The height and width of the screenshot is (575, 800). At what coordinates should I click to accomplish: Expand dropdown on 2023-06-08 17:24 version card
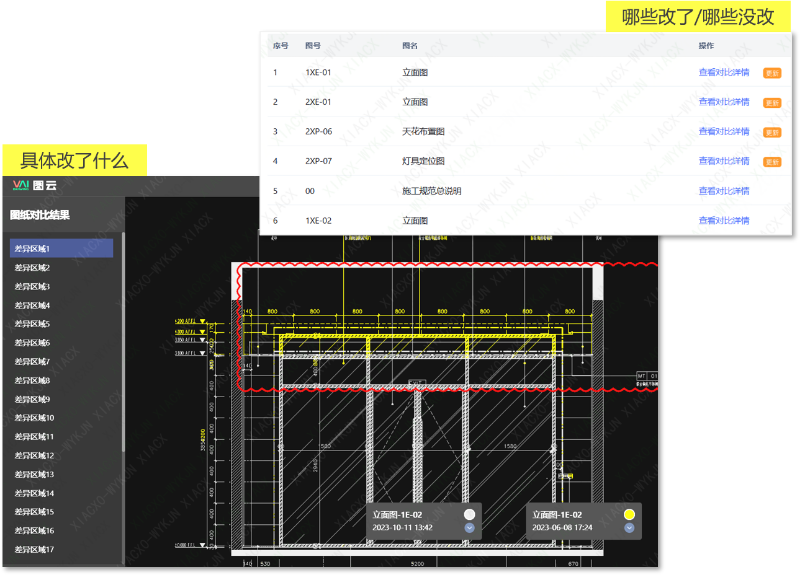tap(629, 528)
